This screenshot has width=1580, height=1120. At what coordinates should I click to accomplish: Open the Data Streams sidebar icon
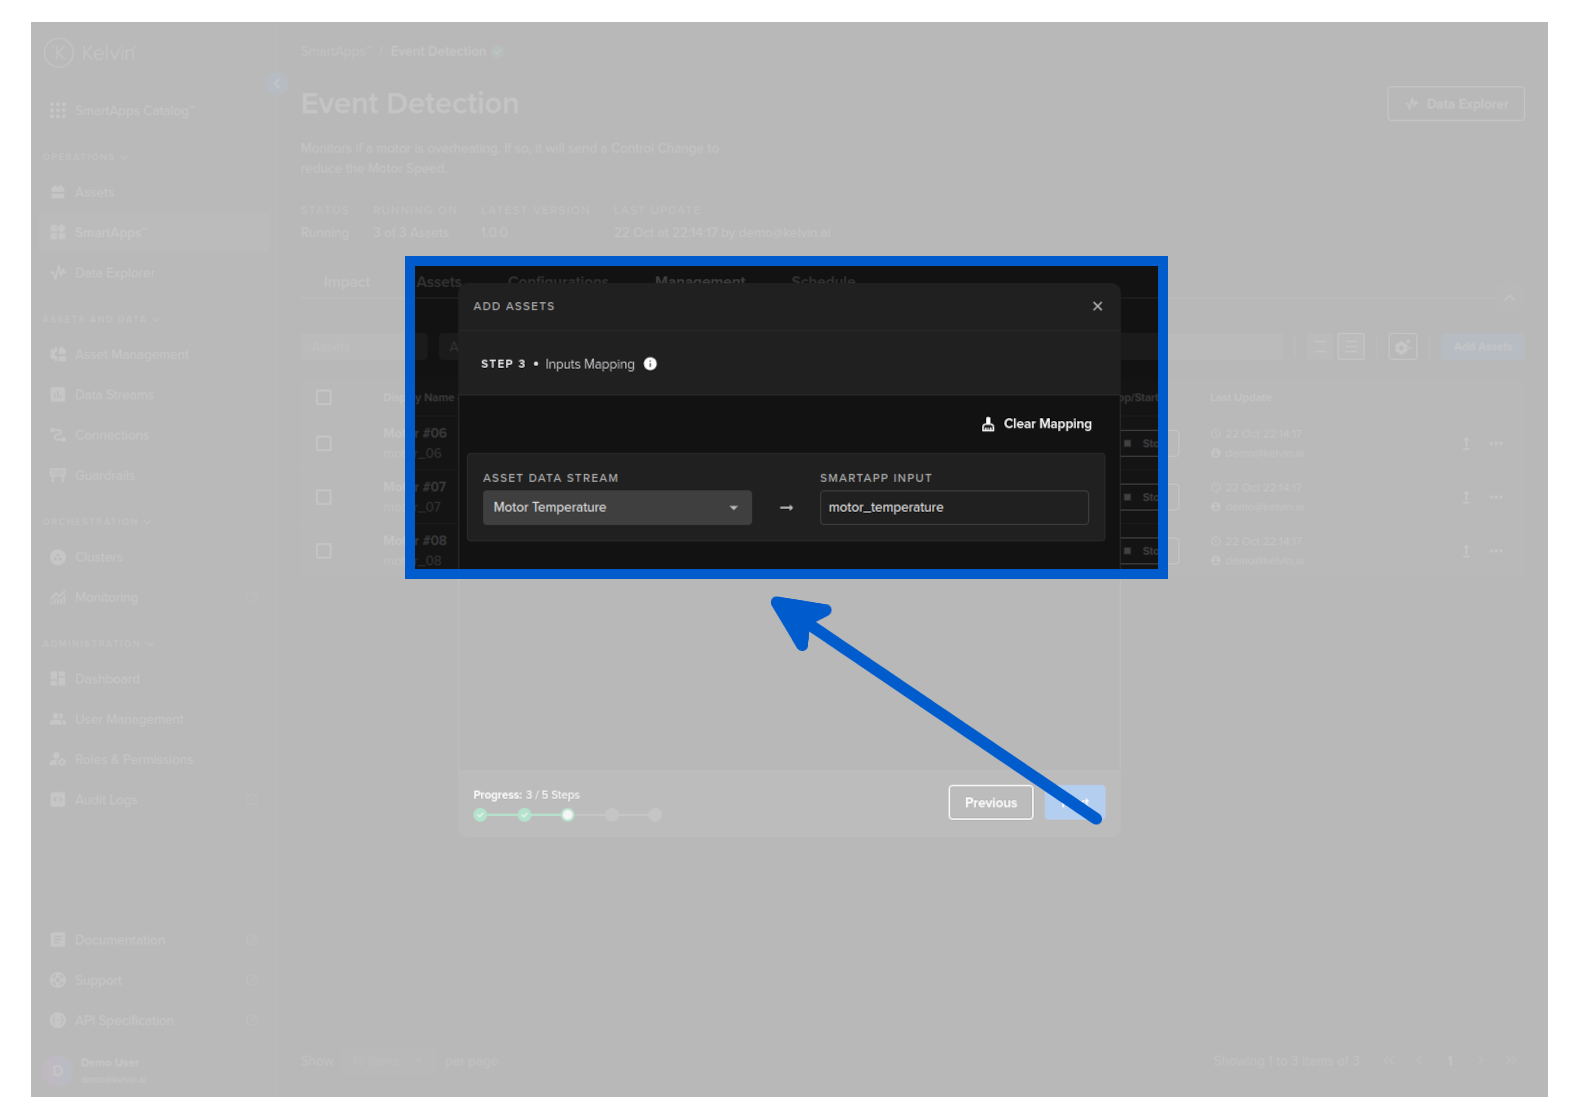[58, 395]
